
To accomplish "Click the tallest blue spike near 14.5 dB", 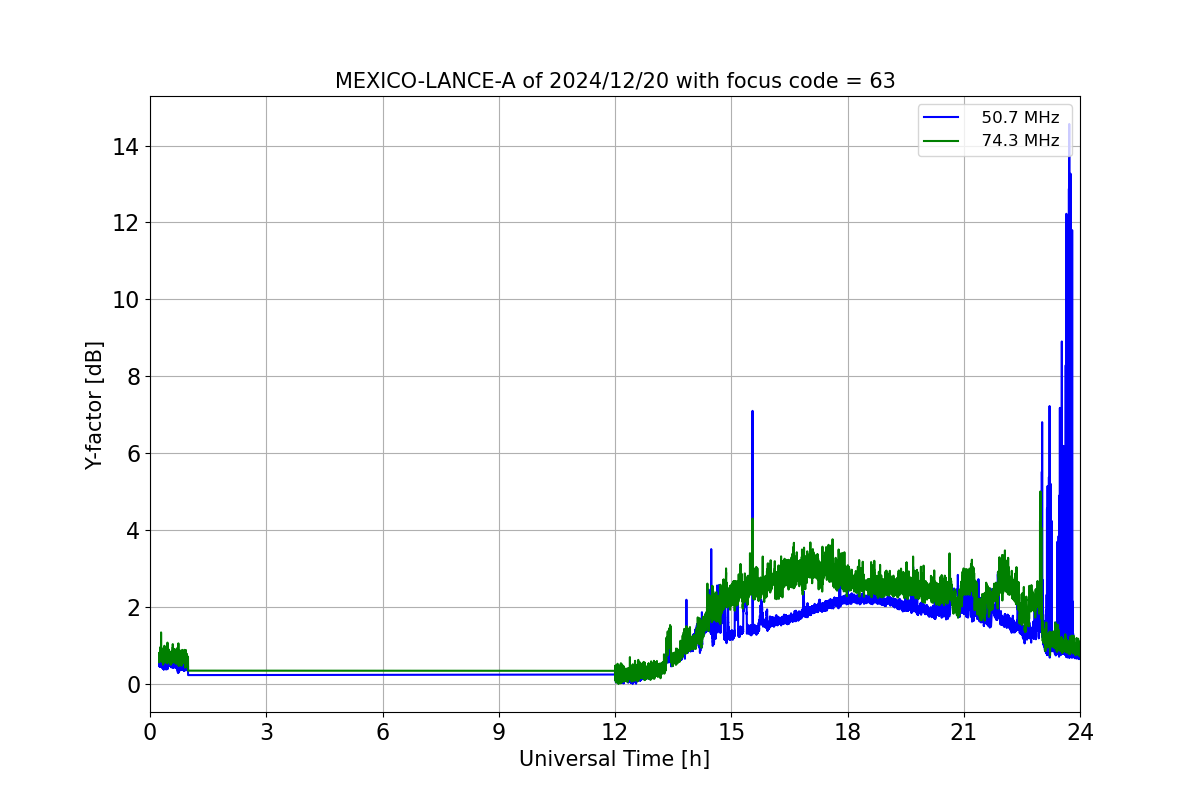I will pyautogui.click(x=1069, y=125).
